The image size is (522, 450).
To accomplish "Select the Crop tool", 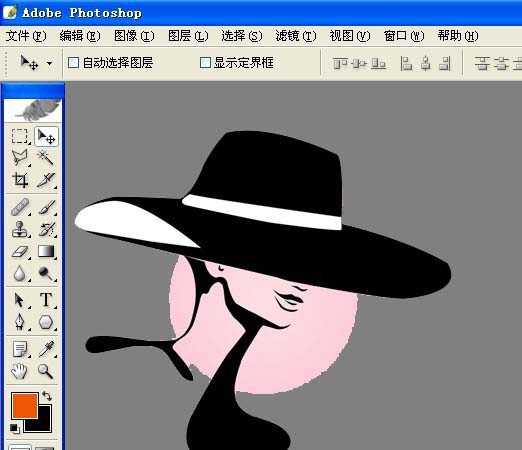I will pos(19,180).
